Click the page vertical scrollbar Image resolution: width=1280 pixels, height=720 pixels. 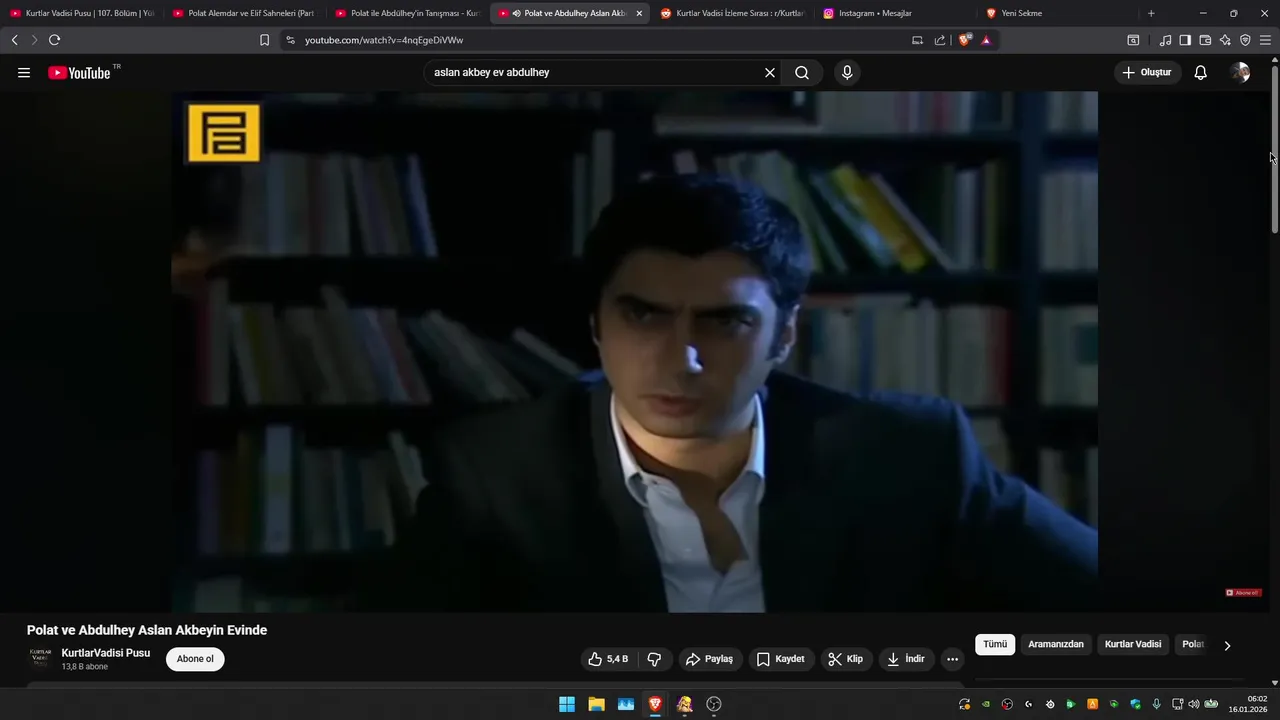1275,150
